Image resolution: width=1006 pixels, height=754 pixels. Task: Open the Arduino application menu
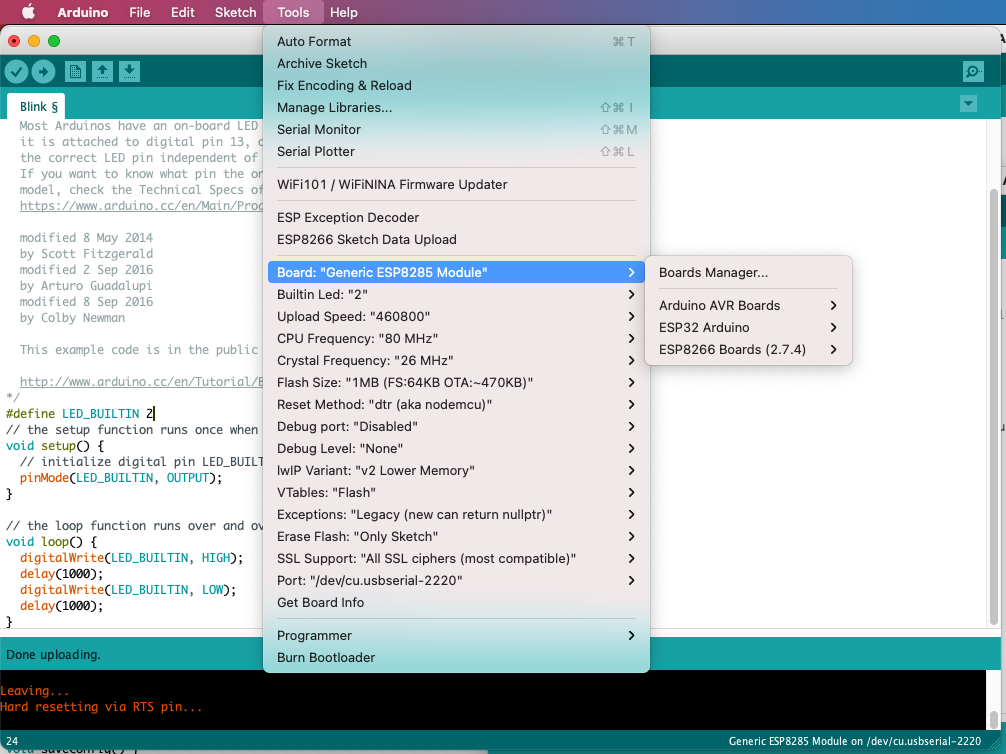pos(83,12)
